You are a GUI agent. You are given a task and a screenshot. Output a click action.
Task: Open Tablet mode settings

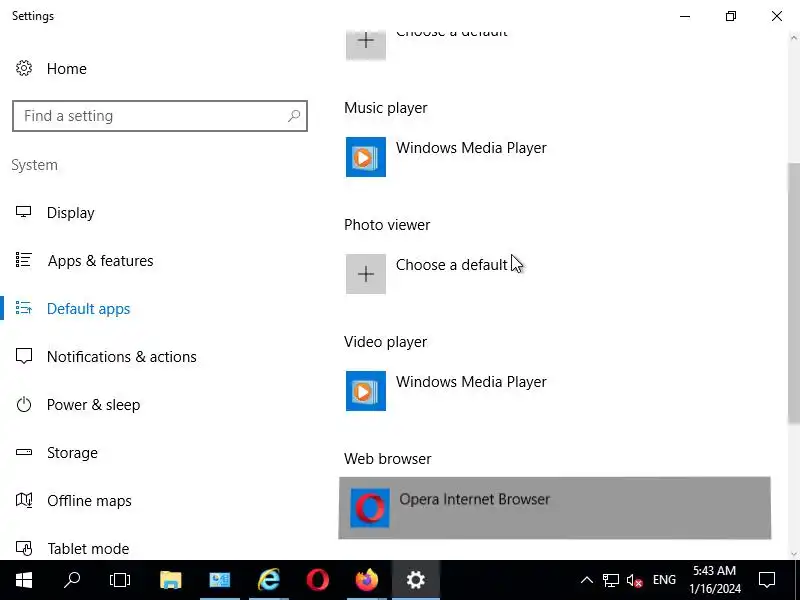[x=88, y=548]
